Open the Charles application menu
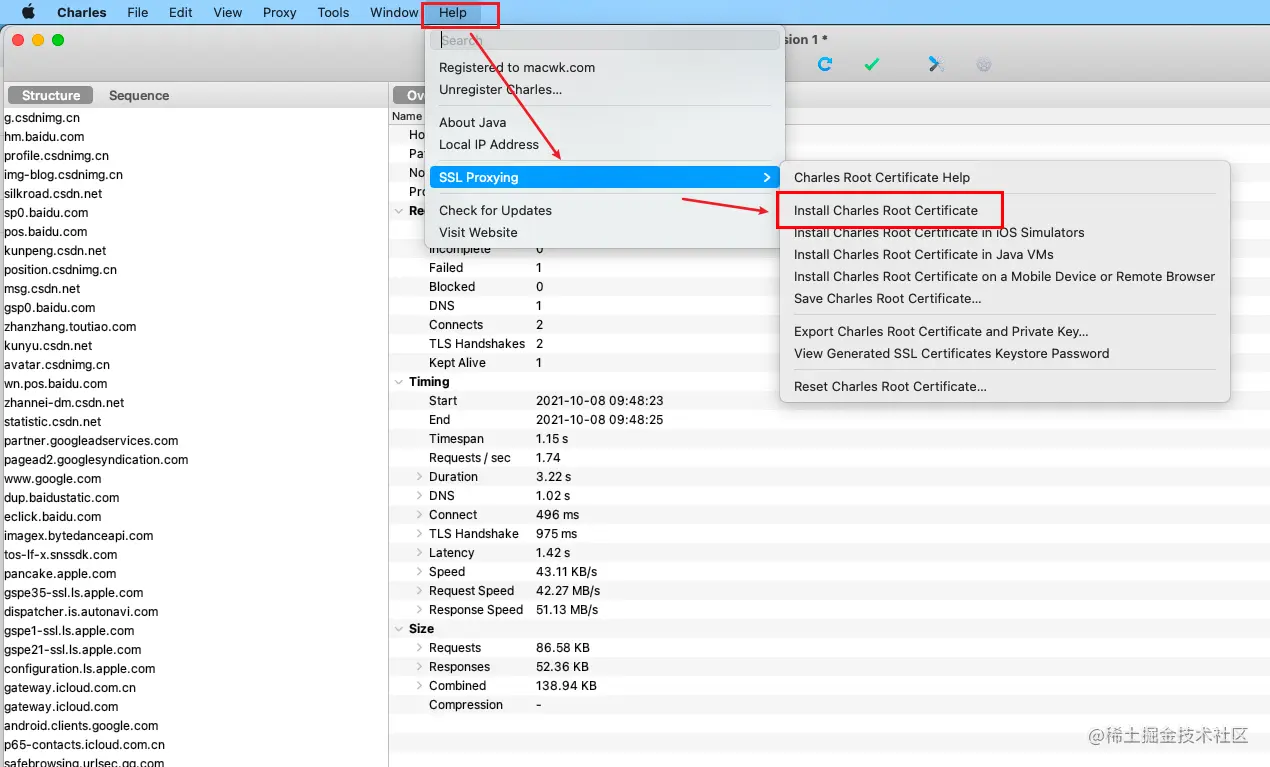Screen dimensions: 1270x767 click(x=82, y=12)
